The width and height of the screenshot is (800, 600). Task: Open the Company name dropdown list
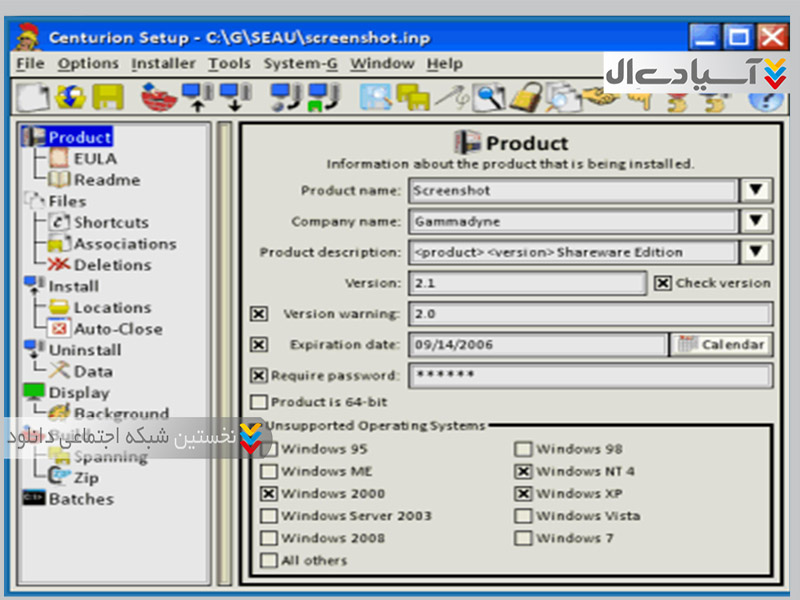pyautogui.click(x=756, y=221)
